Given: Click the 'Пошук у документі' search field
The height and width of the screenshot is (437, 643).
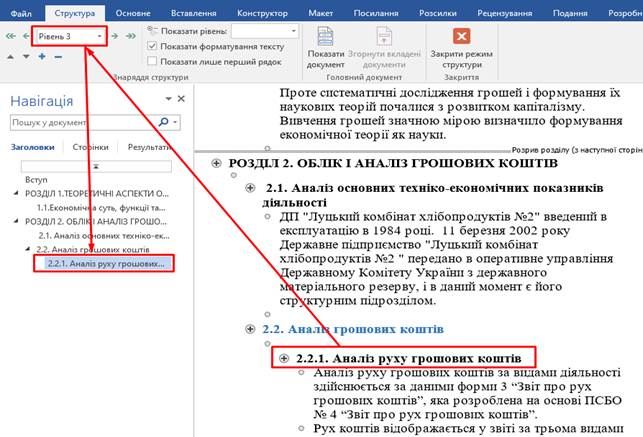Looking at the screenshot, I should pyautogui.click(x=80, y=123).
